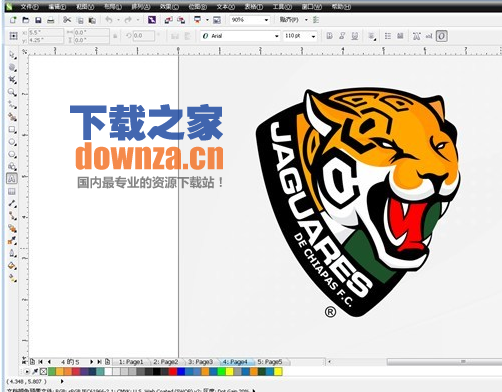Open the 文本 (Text) menu
The height and width of the screenshot is (392, 502).
coord(226,6)
